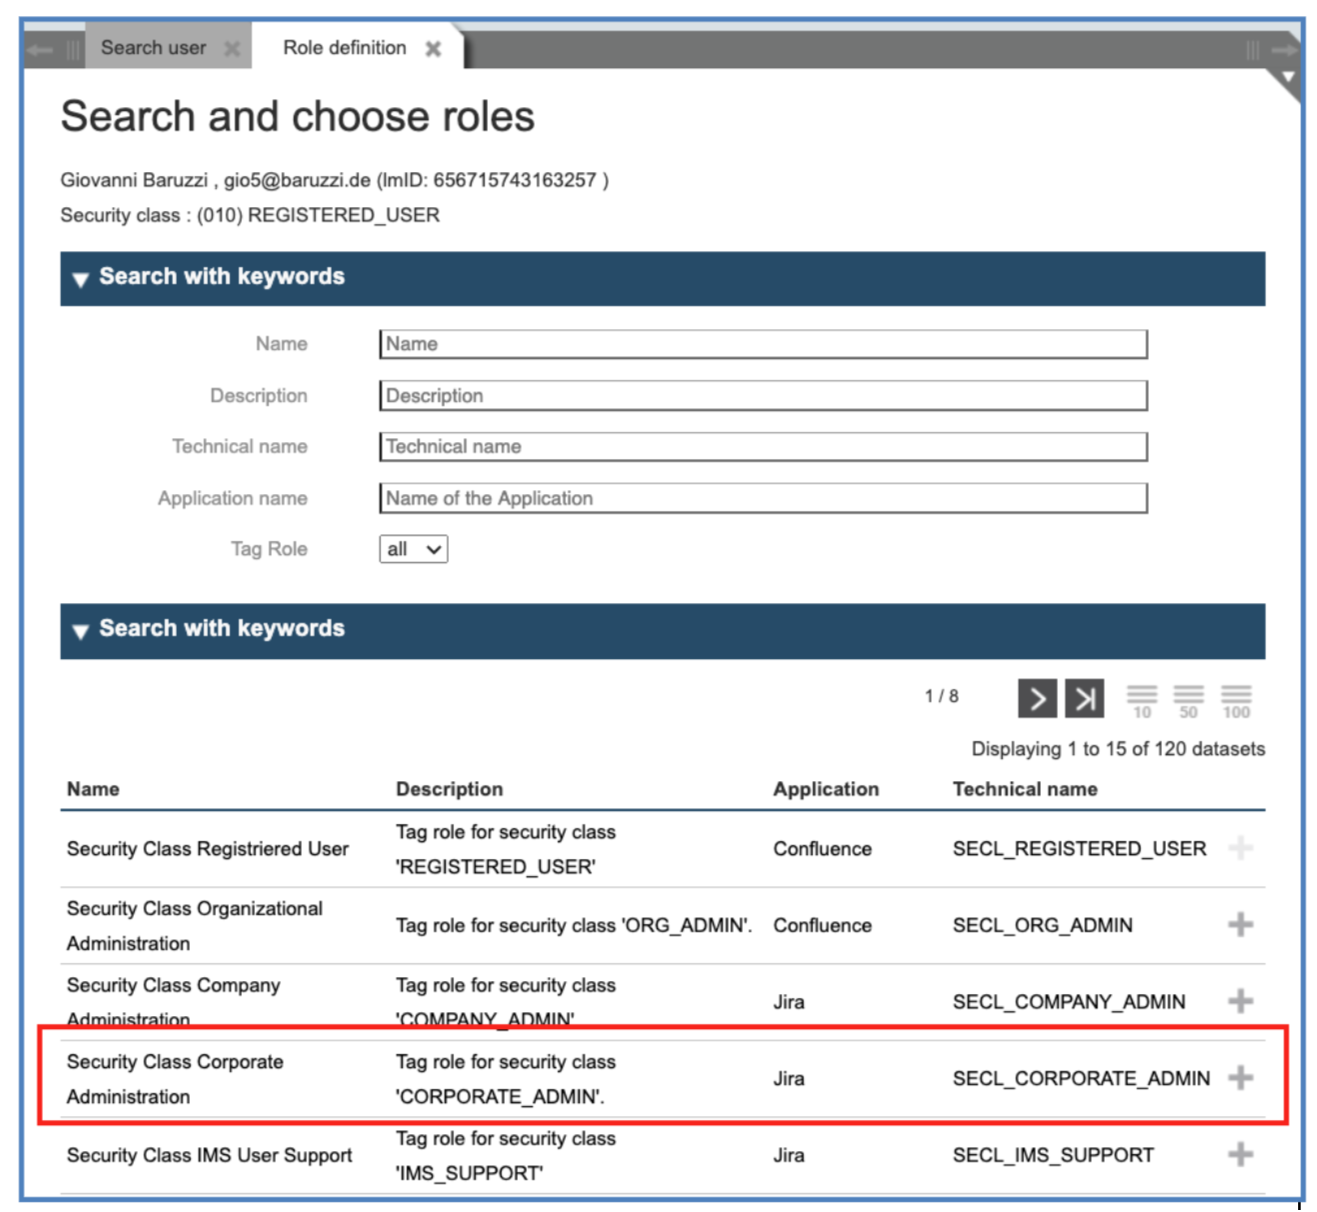Collapse the lower Search with keywords results section

click(x=81, y=631)
